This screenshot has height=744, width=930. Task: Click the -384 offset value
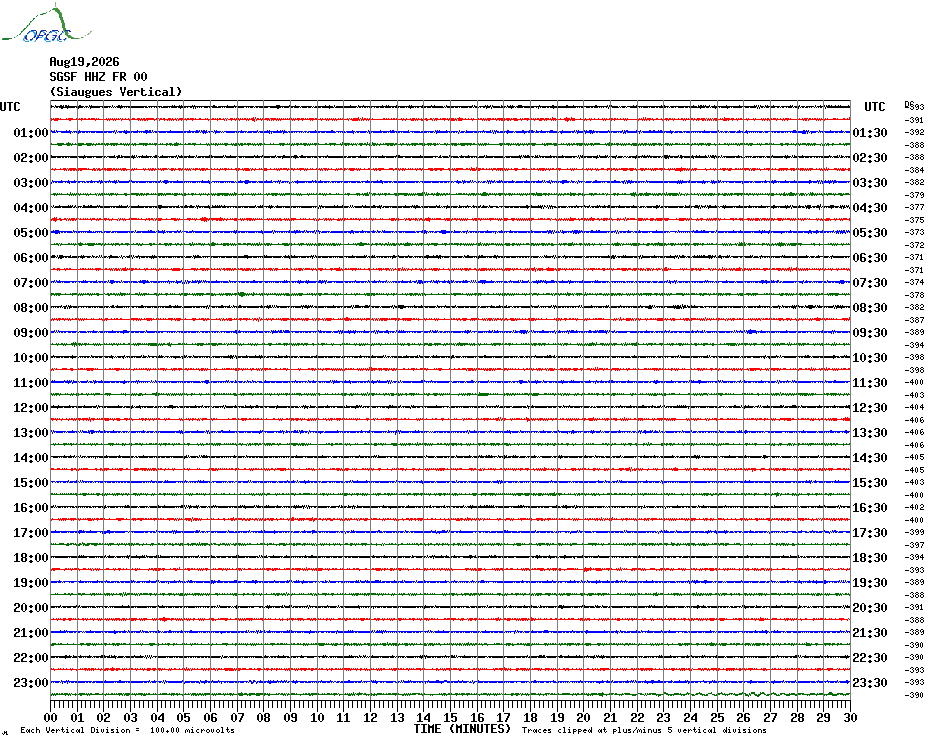click(915, 170)
